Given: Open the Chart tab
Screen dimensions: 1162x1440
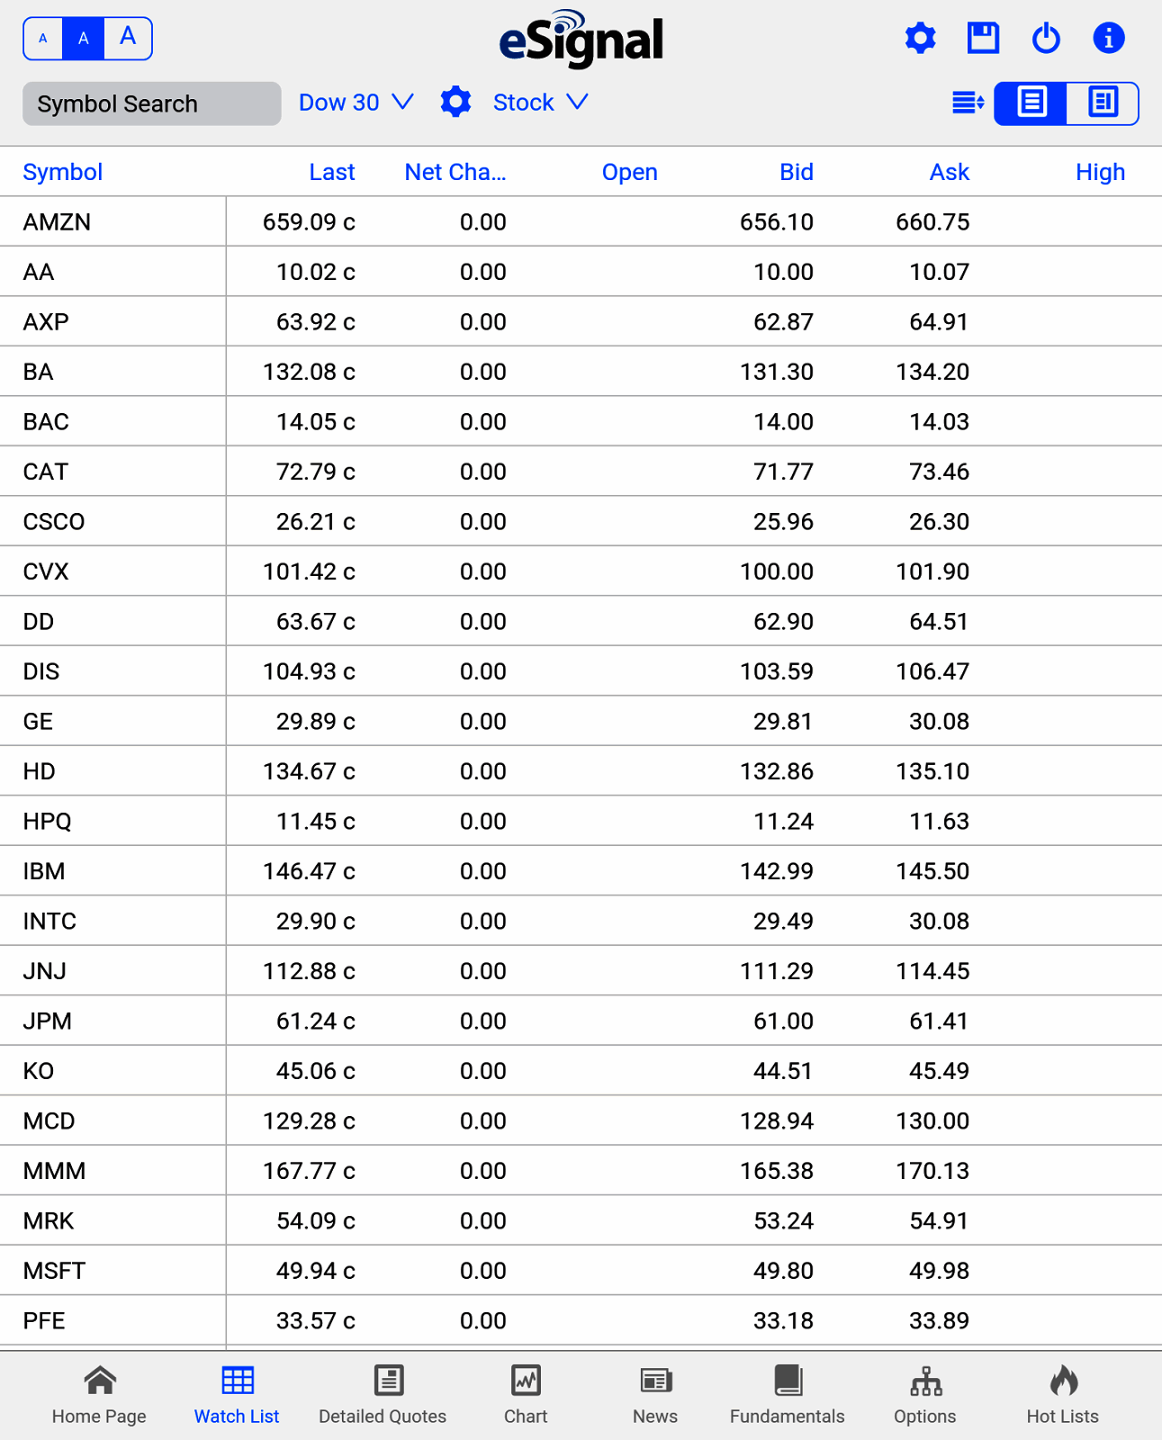Looking at the screenshot, I should (x=525, y=1394).
